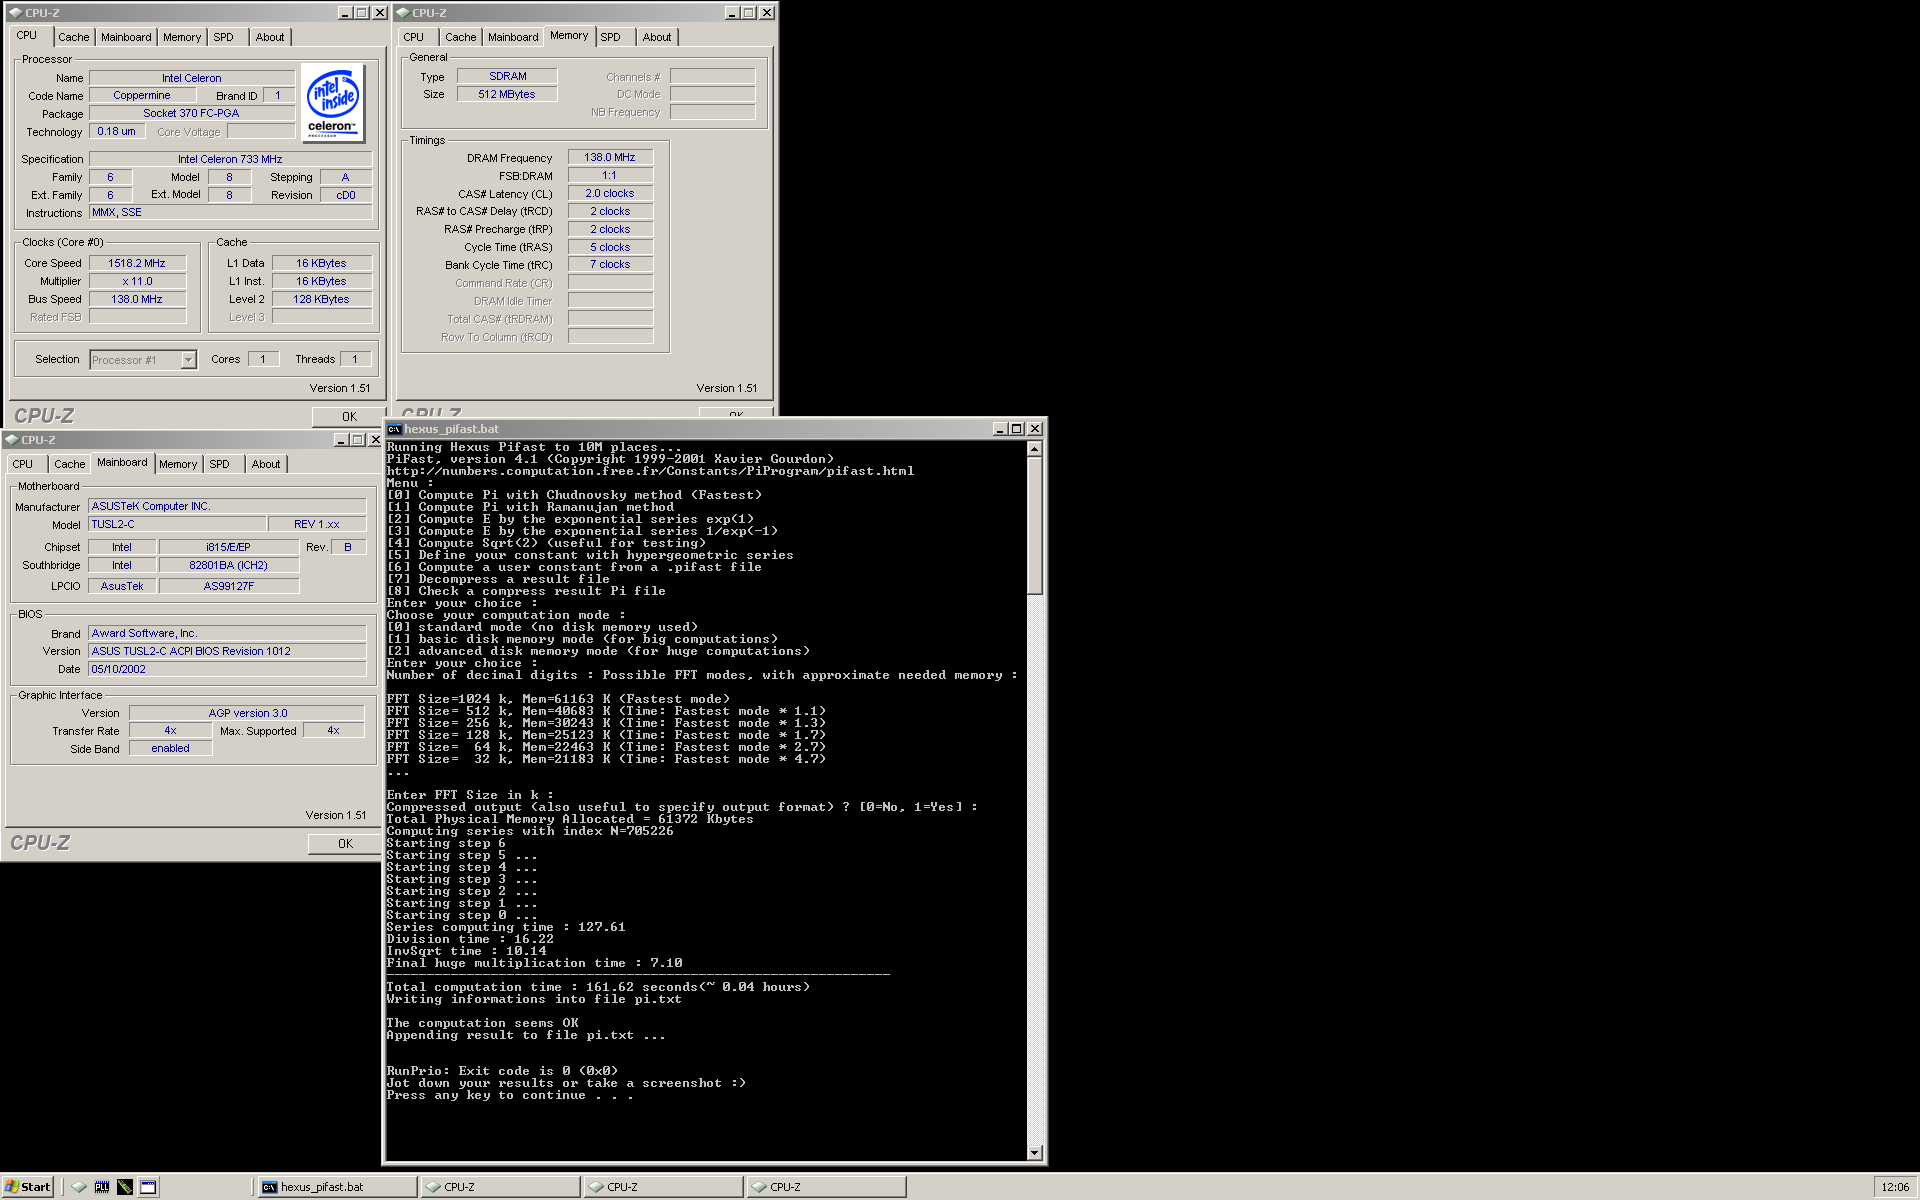Click the 'x 11.0' multiplier value
The height and width of the screenshot is (1200, 1920).
pos(137,282)
